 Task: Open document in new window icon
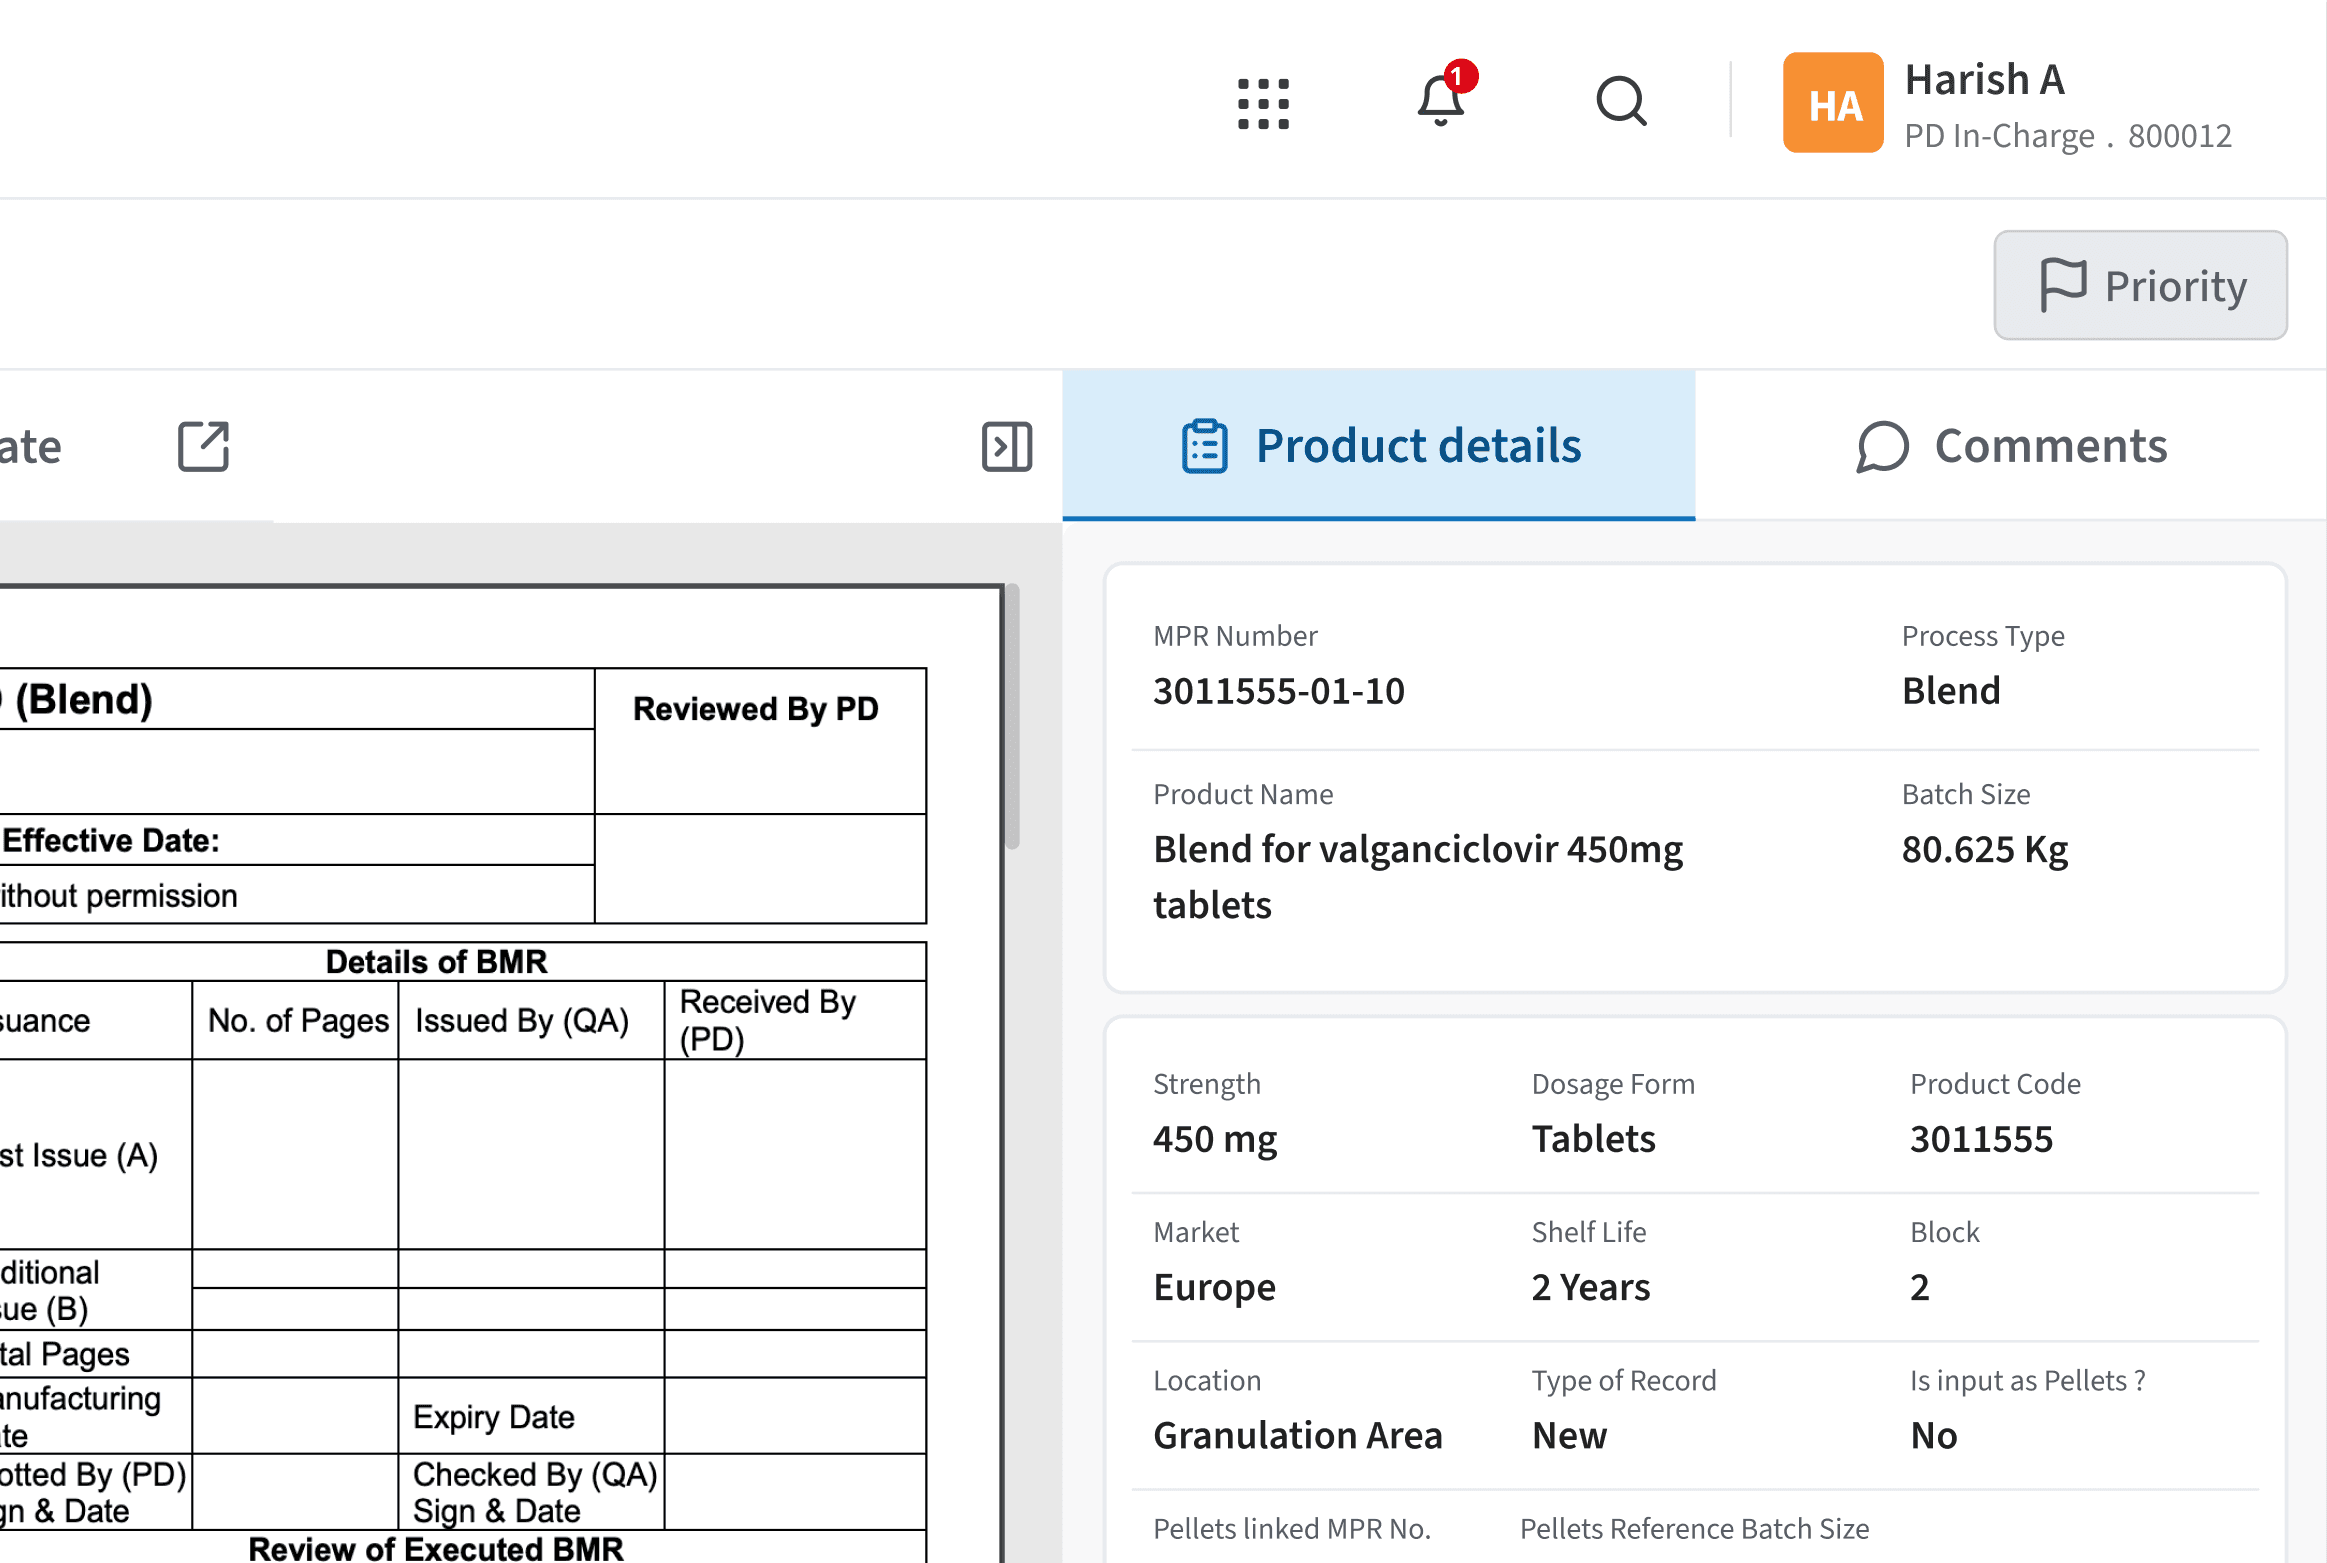(x=203, y=446)
